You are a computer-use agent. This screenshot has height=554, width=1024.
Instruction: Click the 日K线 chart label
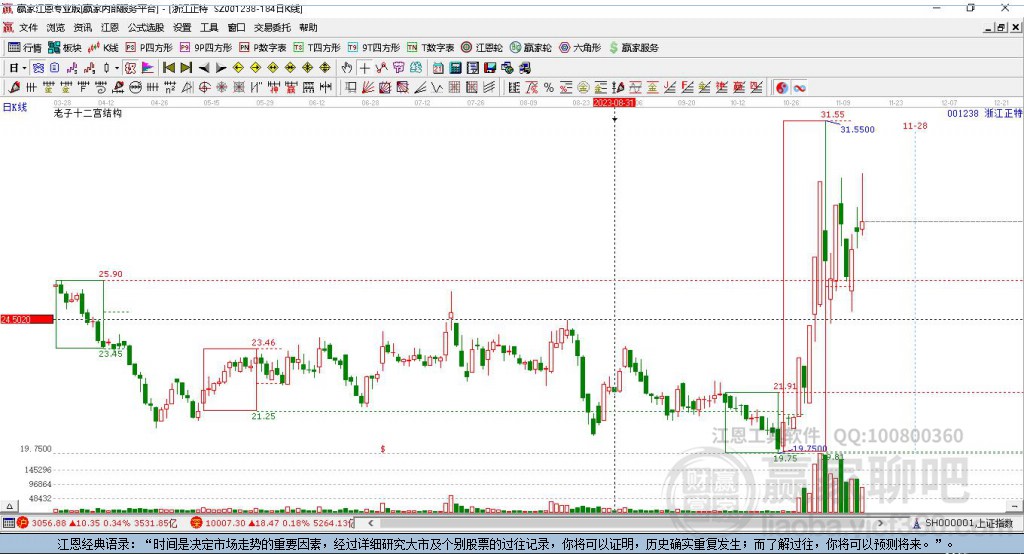15,107
